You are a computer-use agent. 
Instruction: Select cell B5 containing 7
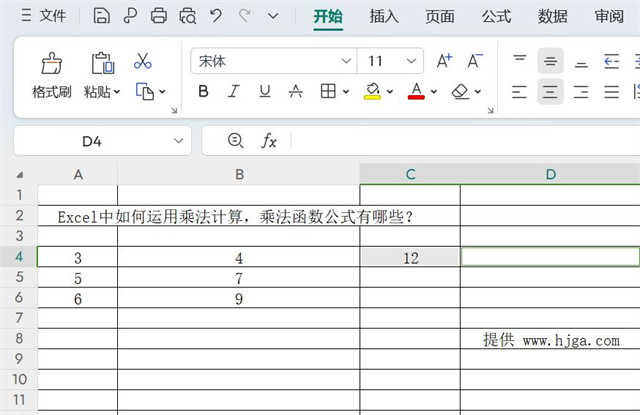(239, 278)
